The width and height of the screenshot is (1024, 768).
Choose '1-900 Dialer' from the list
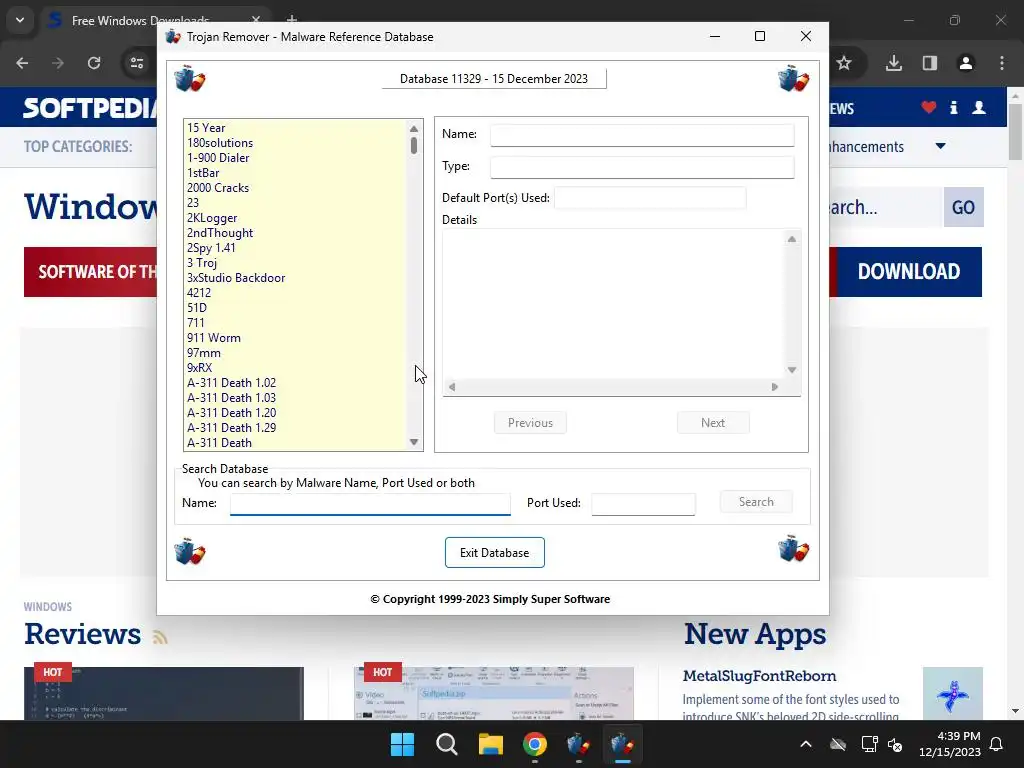[218, 158]
